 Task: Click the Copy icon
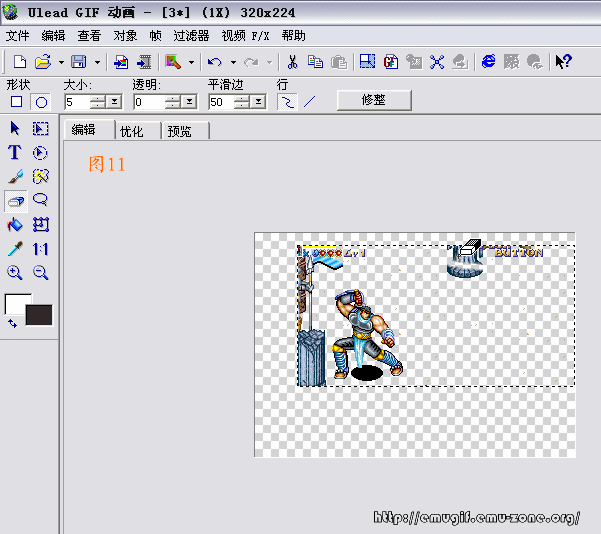[x=315, y=62]
